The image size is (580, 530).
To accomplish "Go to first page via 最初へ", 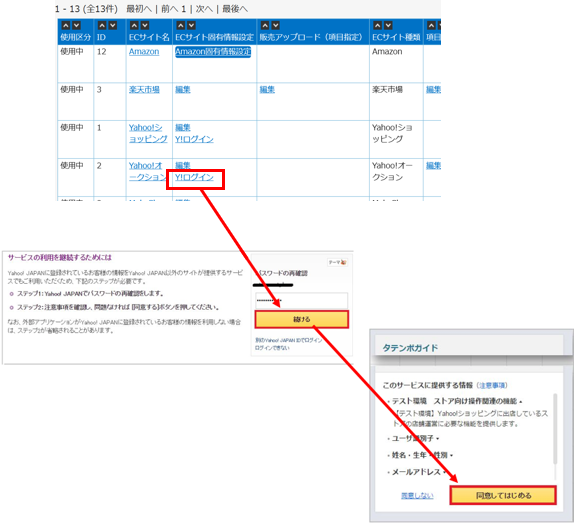I will [139, 9].
